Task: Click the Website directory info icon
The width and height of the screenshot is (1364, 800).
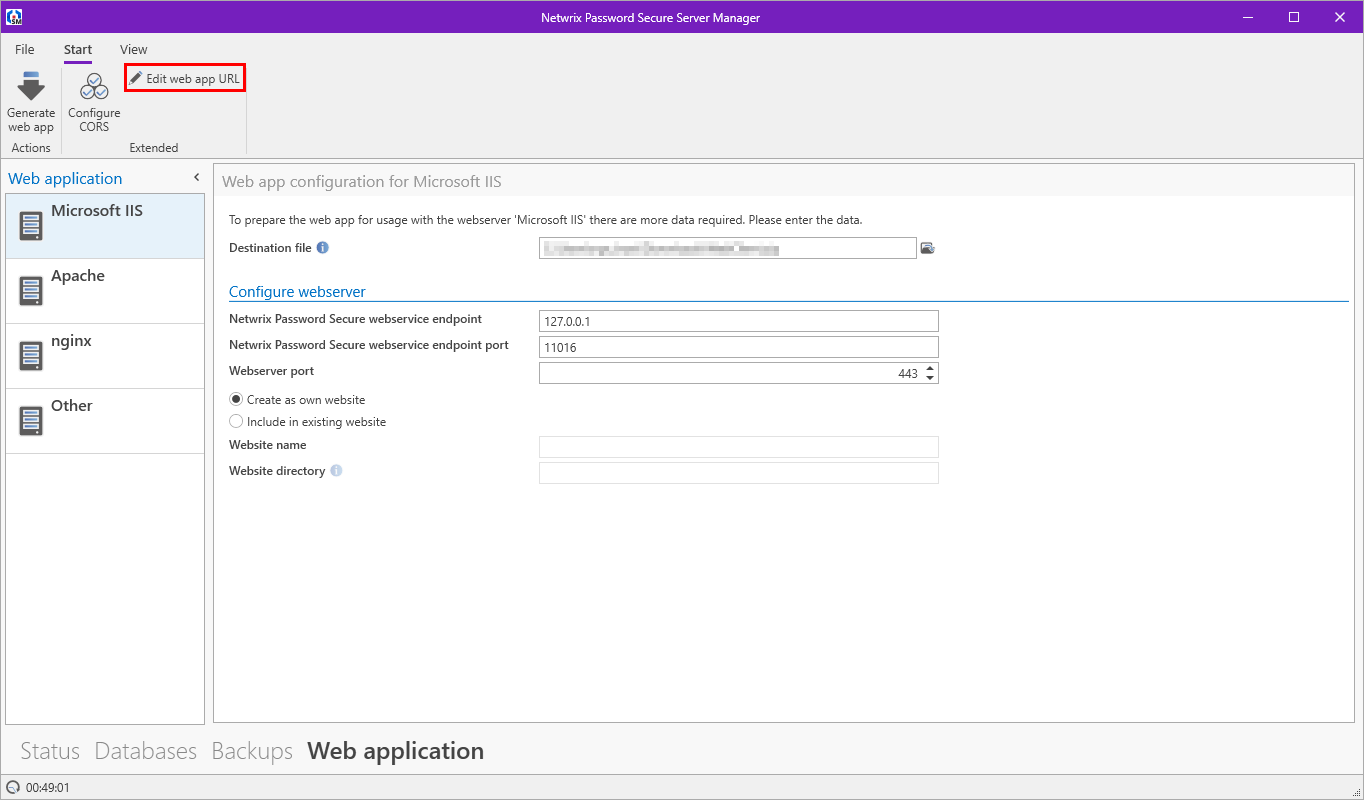Action: tap(336, 471)
